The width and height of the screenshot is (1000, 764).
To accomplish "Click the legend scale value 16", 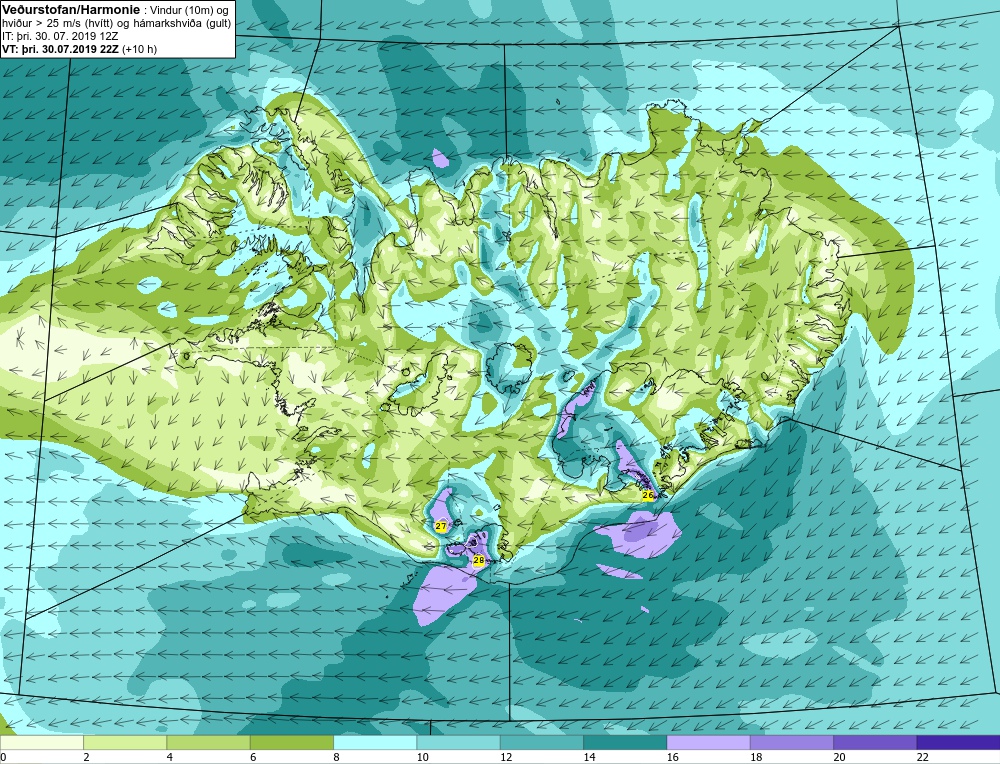I will point(672,757).
